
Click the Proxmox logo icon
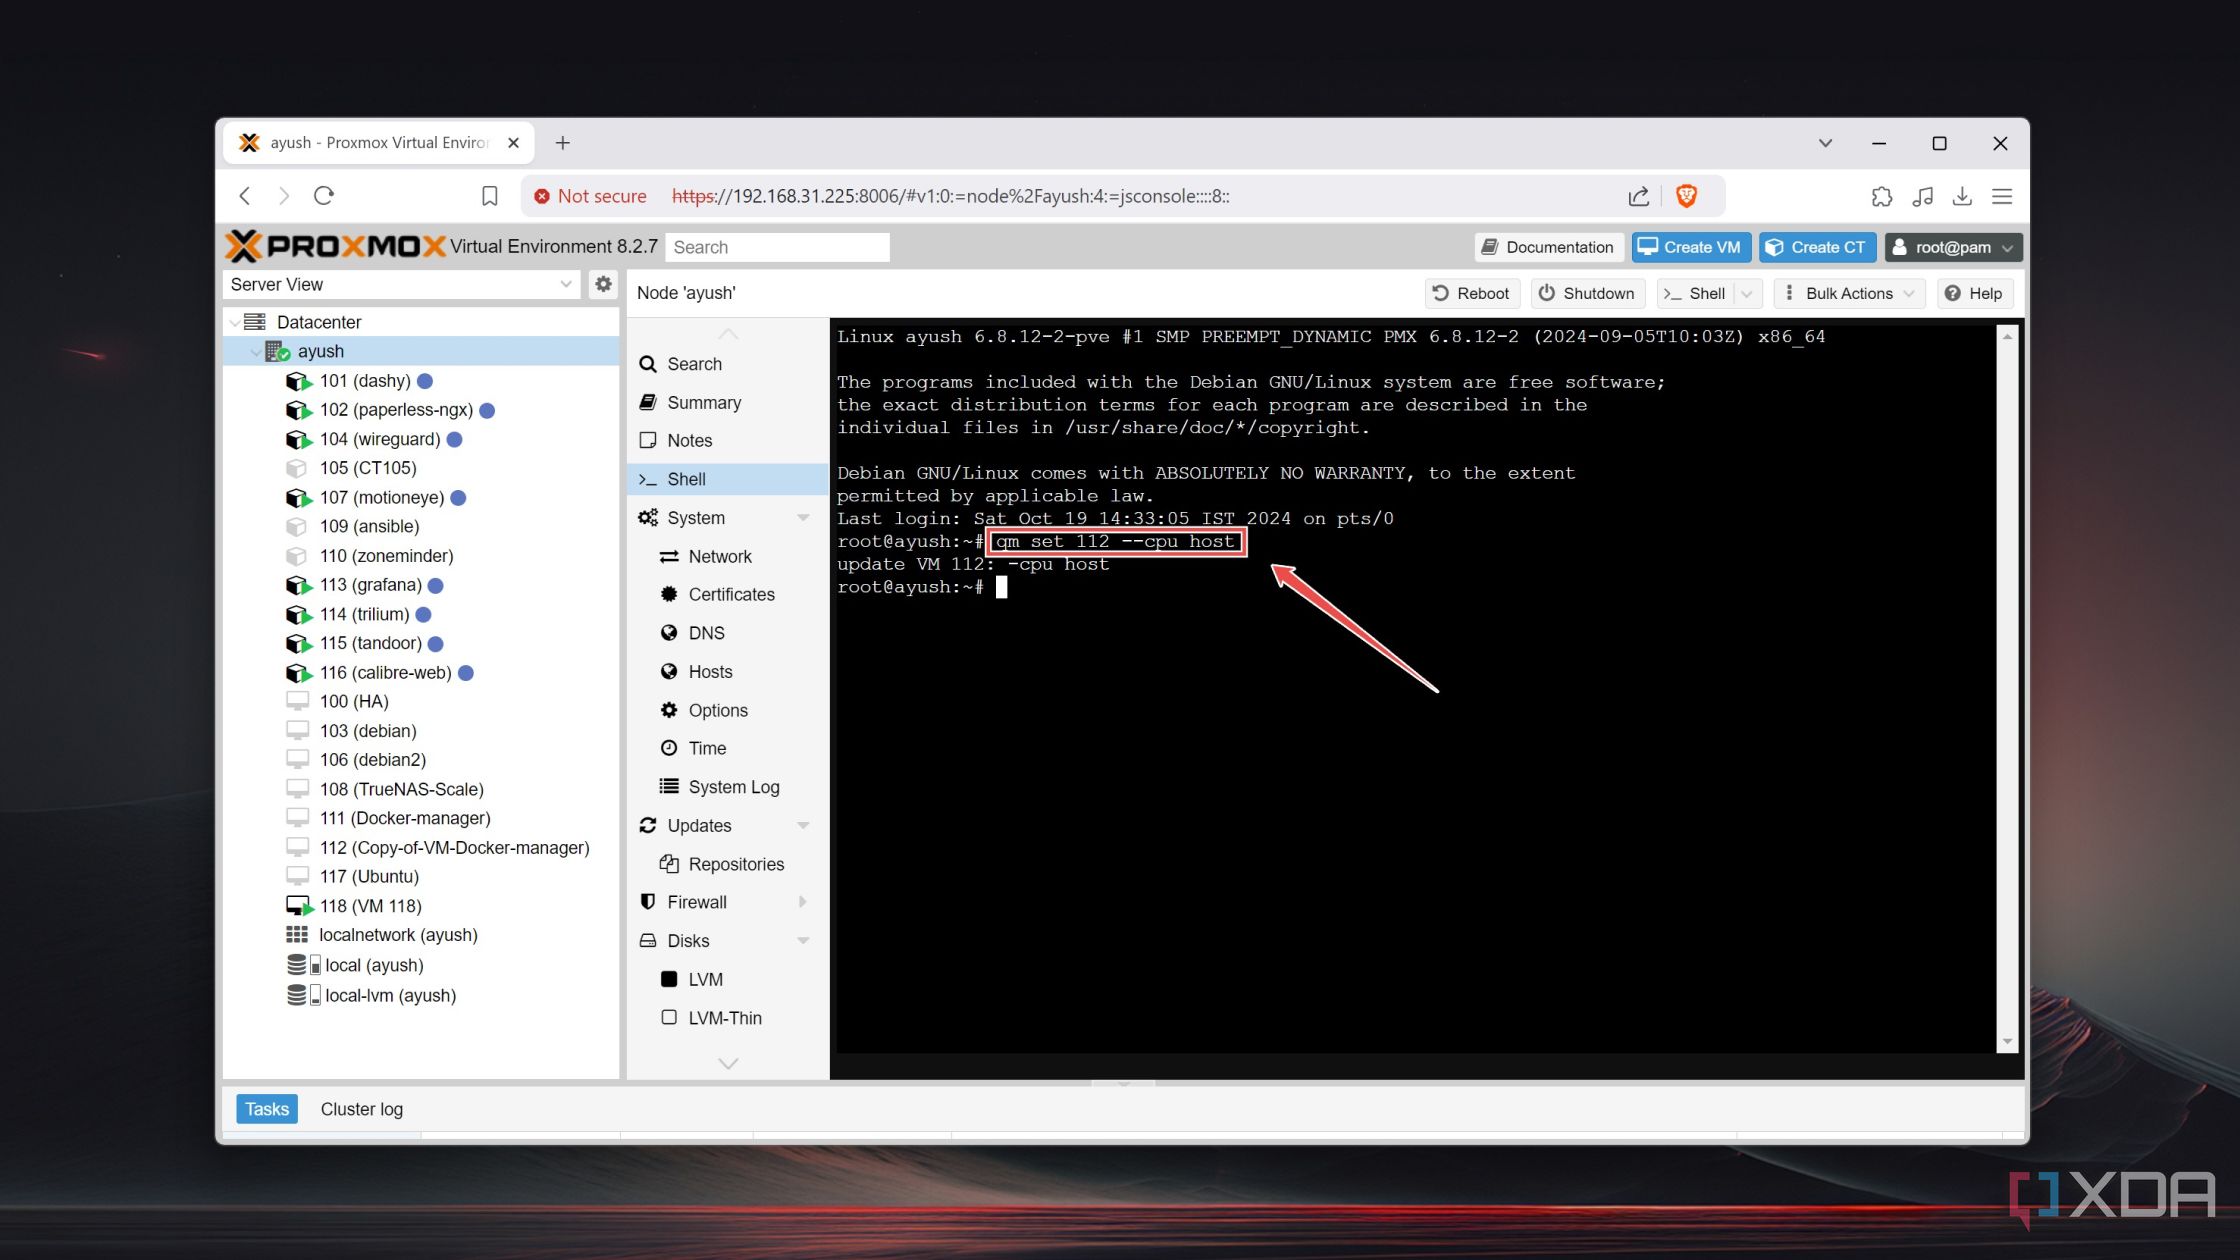pos(245,246)
